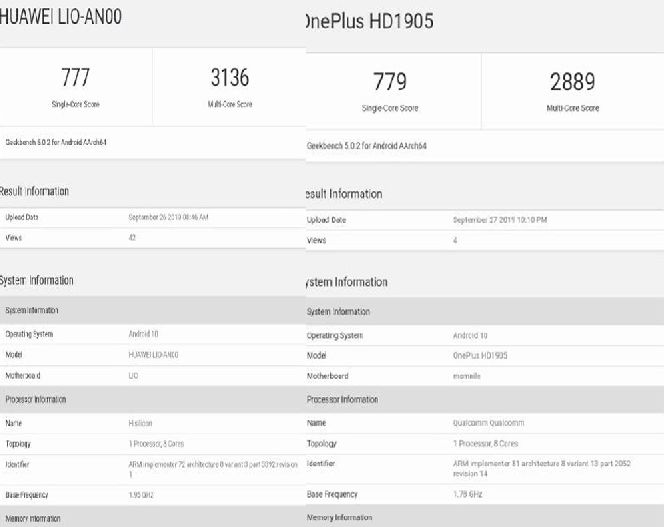Select processor name HiSilicon

point(140,423)
